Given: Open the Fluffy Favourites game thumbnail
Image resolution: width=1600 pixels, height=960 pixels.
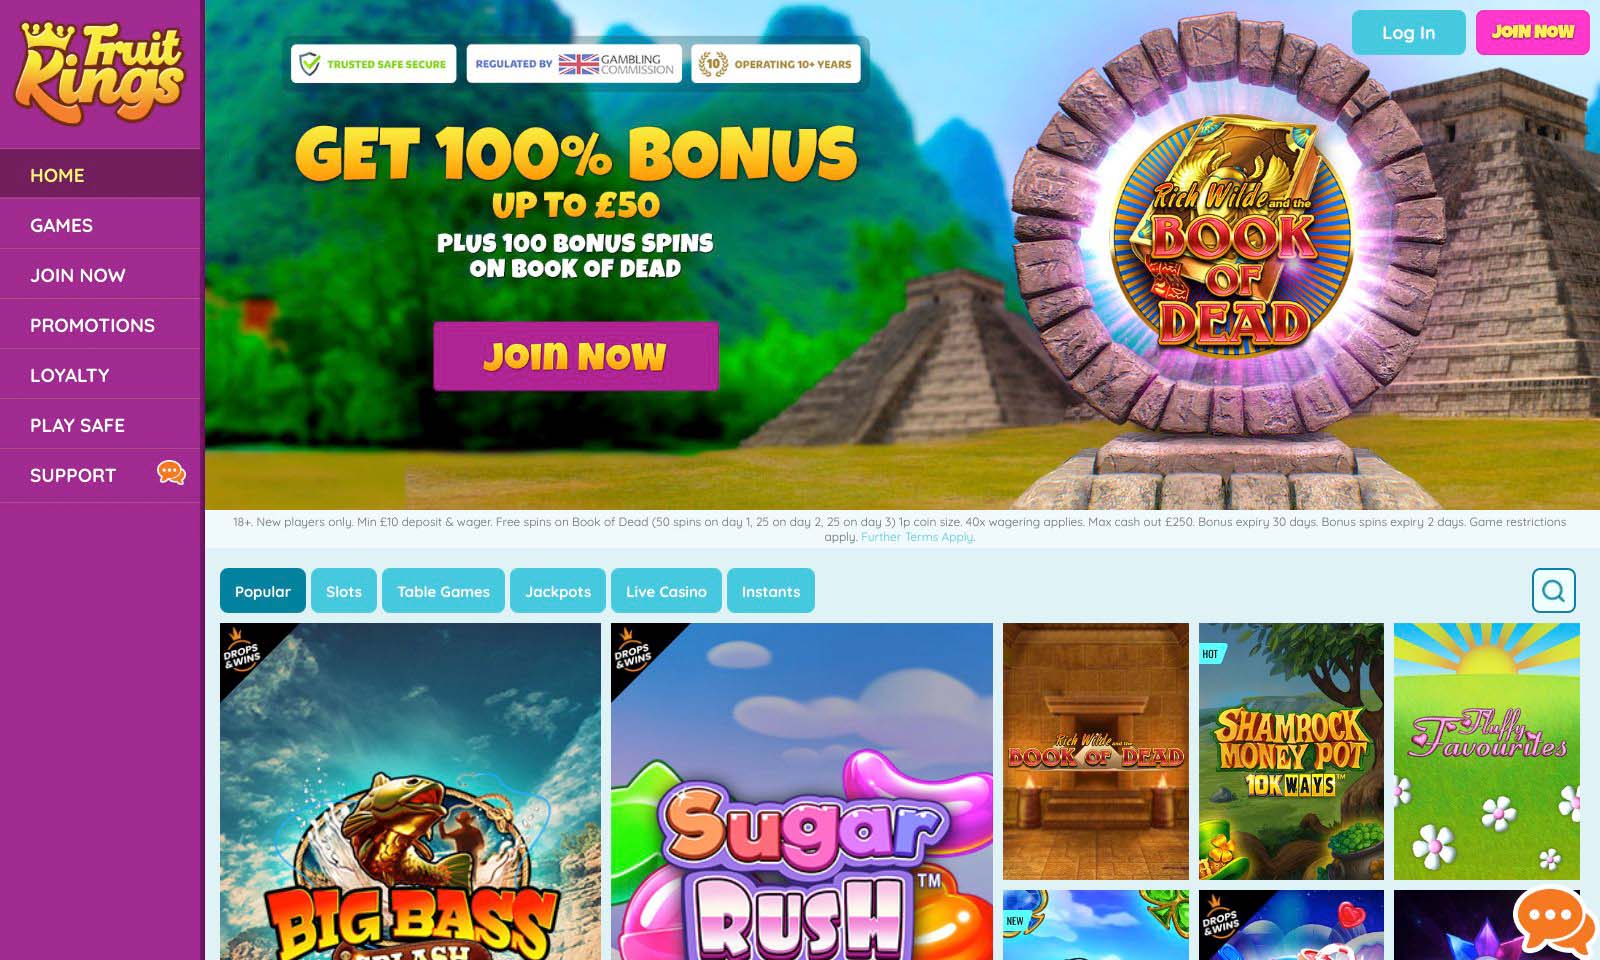Looking at the screenshot, I should coord(1487,751).
